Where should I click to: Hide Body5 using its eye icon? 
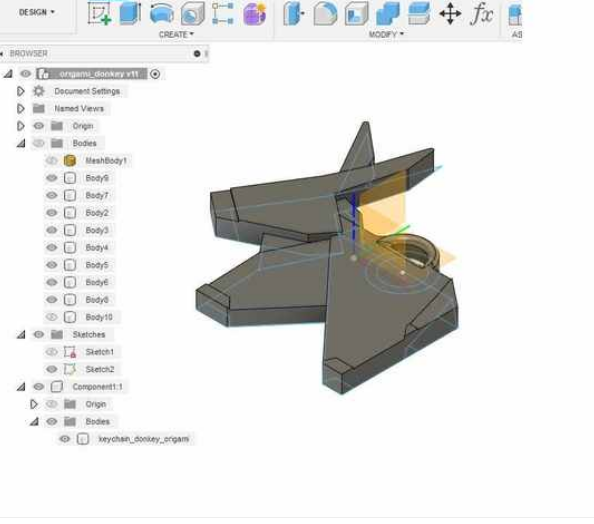tap(52, 265)
